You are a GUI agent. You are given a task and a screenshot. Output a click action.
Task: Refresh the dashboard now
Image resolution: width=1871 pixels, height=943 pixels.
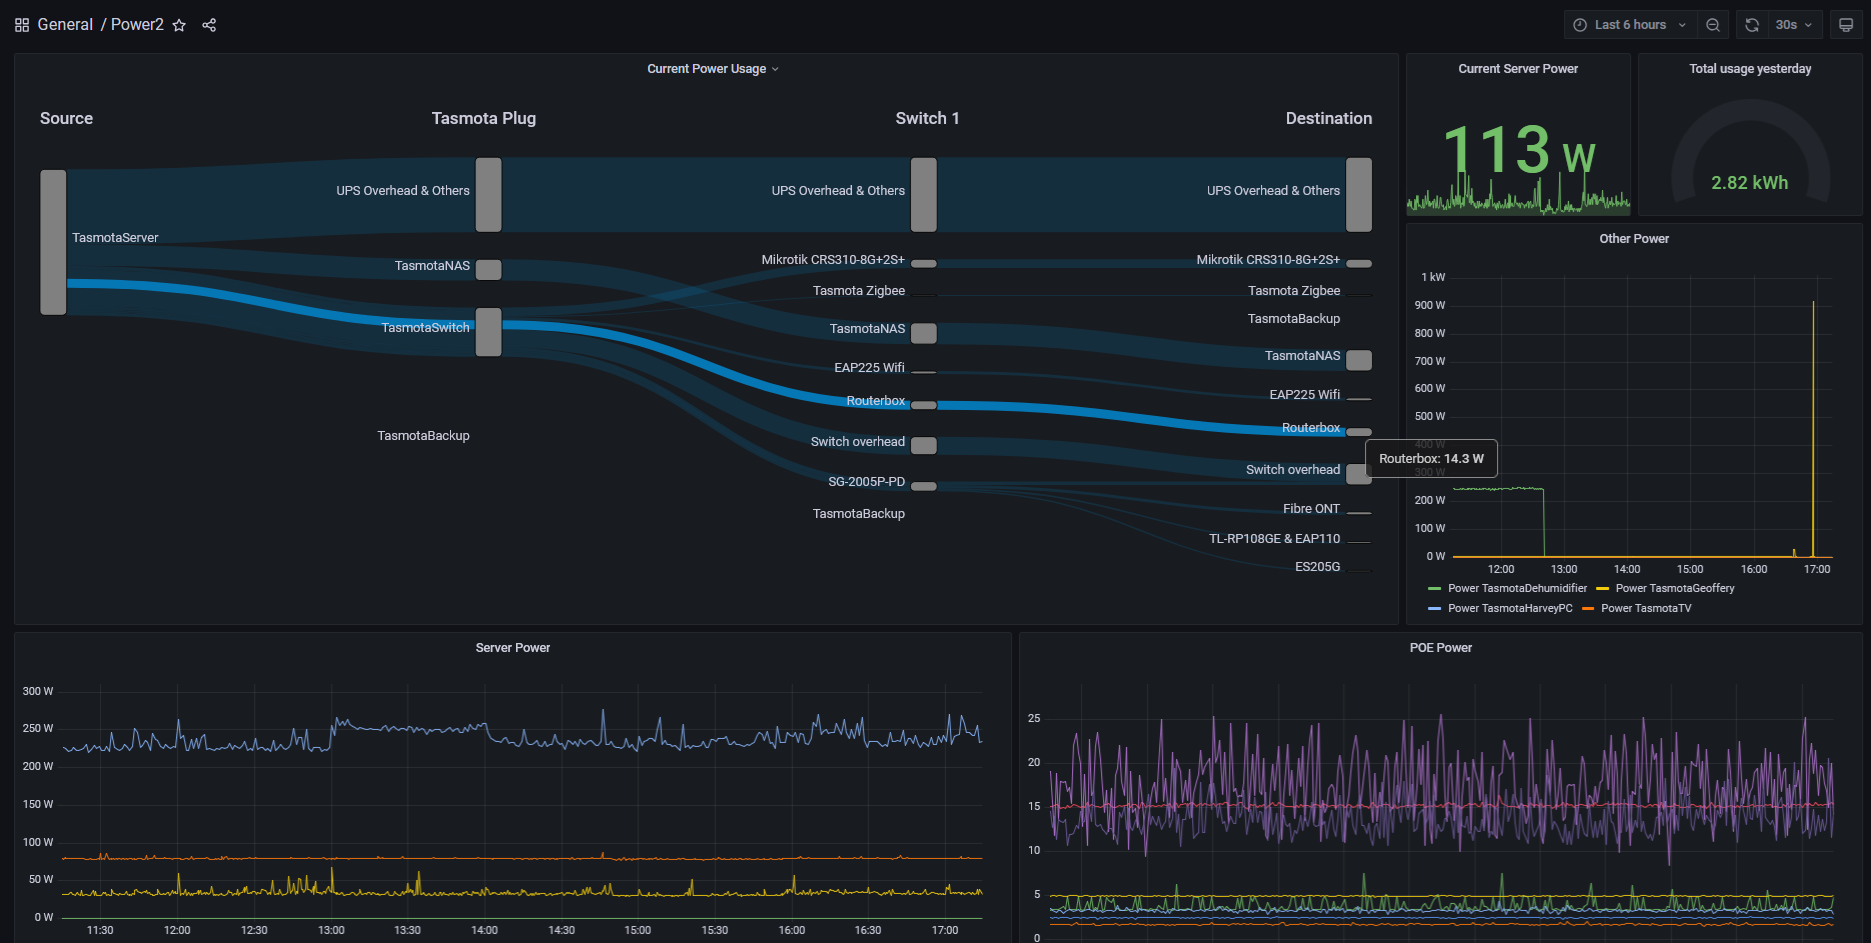click(1752, 25)
